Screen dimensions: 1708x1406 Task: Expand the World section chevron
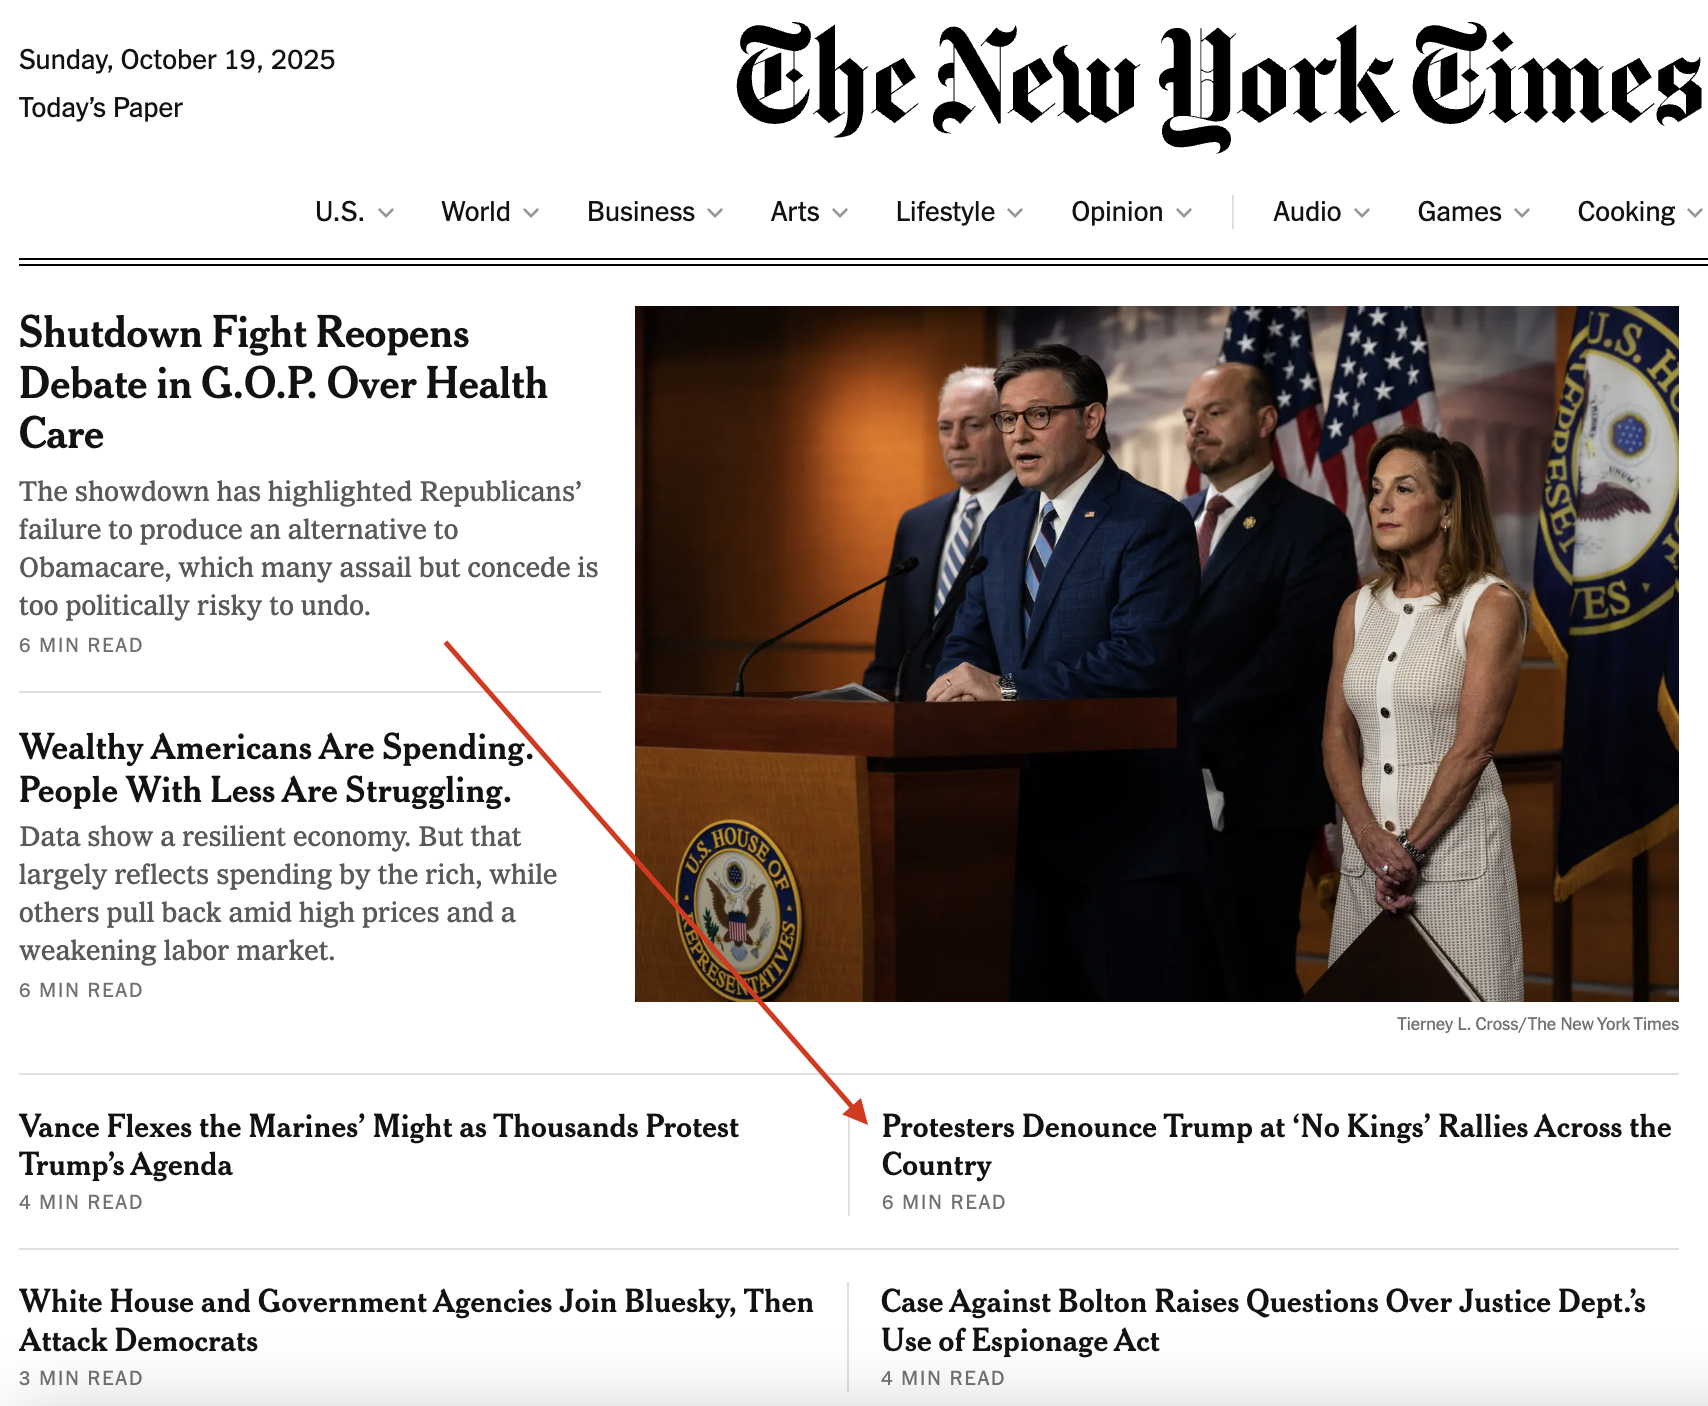(x=531, y=213)
